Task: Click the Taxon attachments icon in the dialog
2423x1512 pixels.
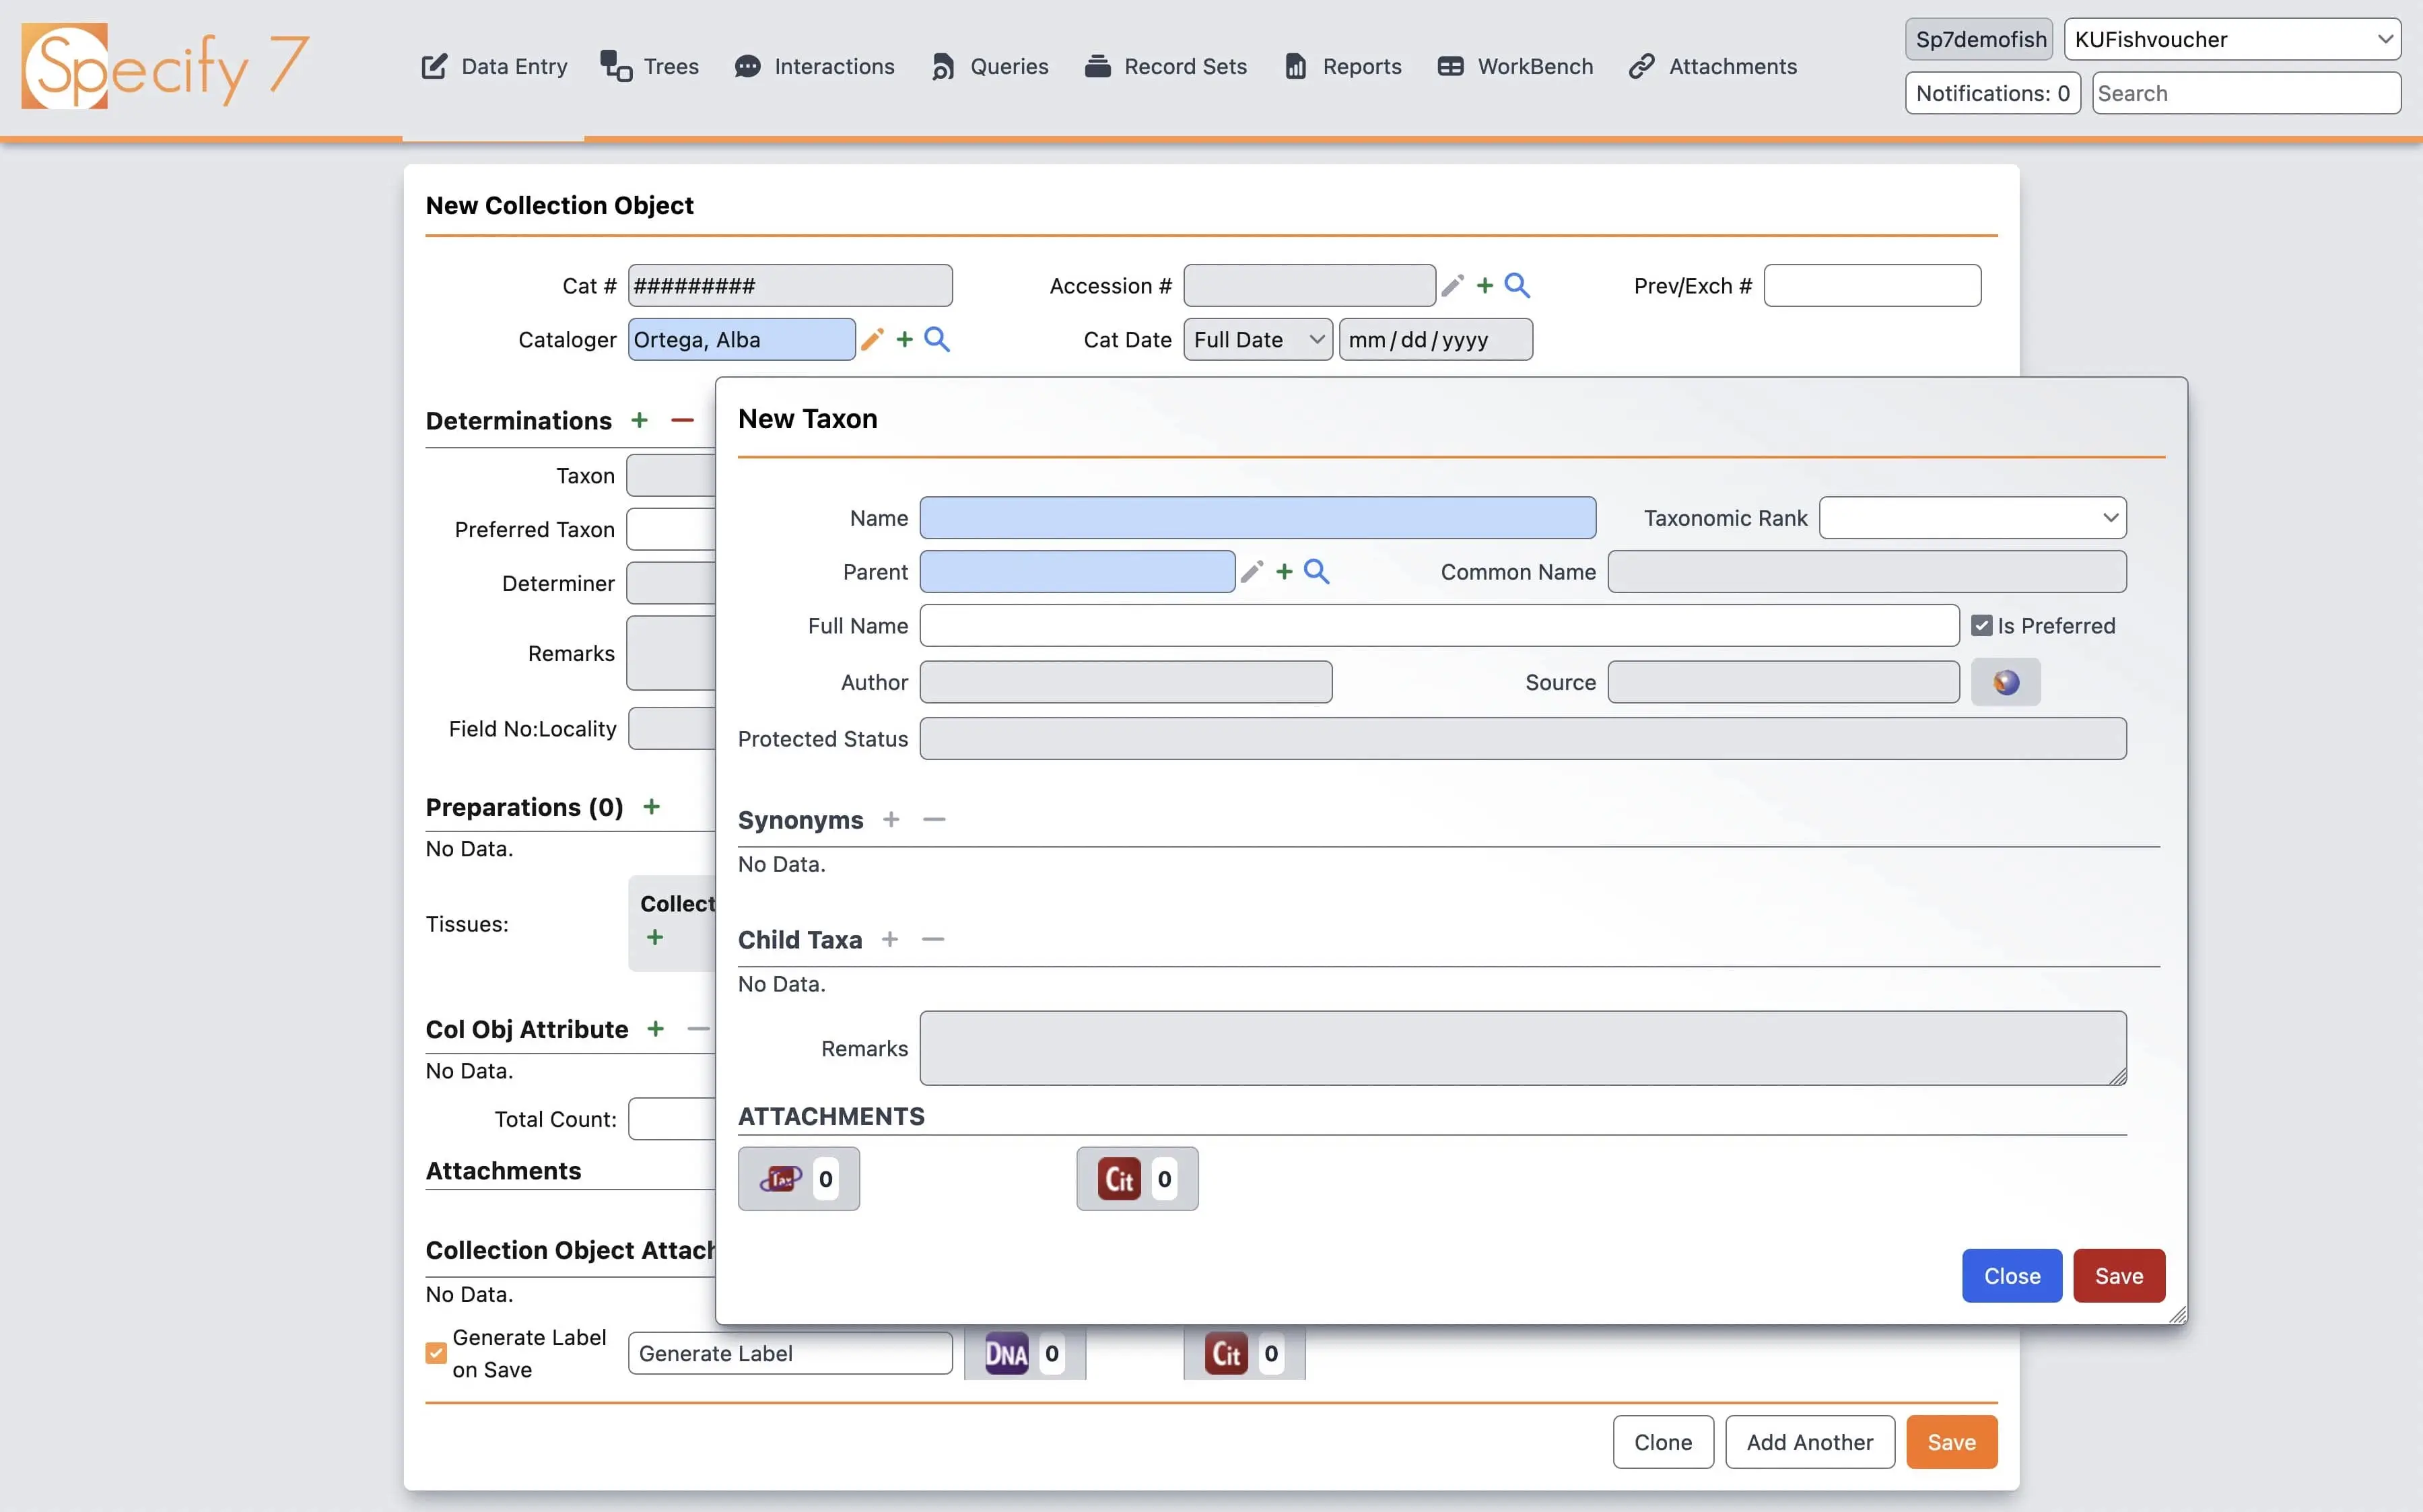Action: (781, 1179)
